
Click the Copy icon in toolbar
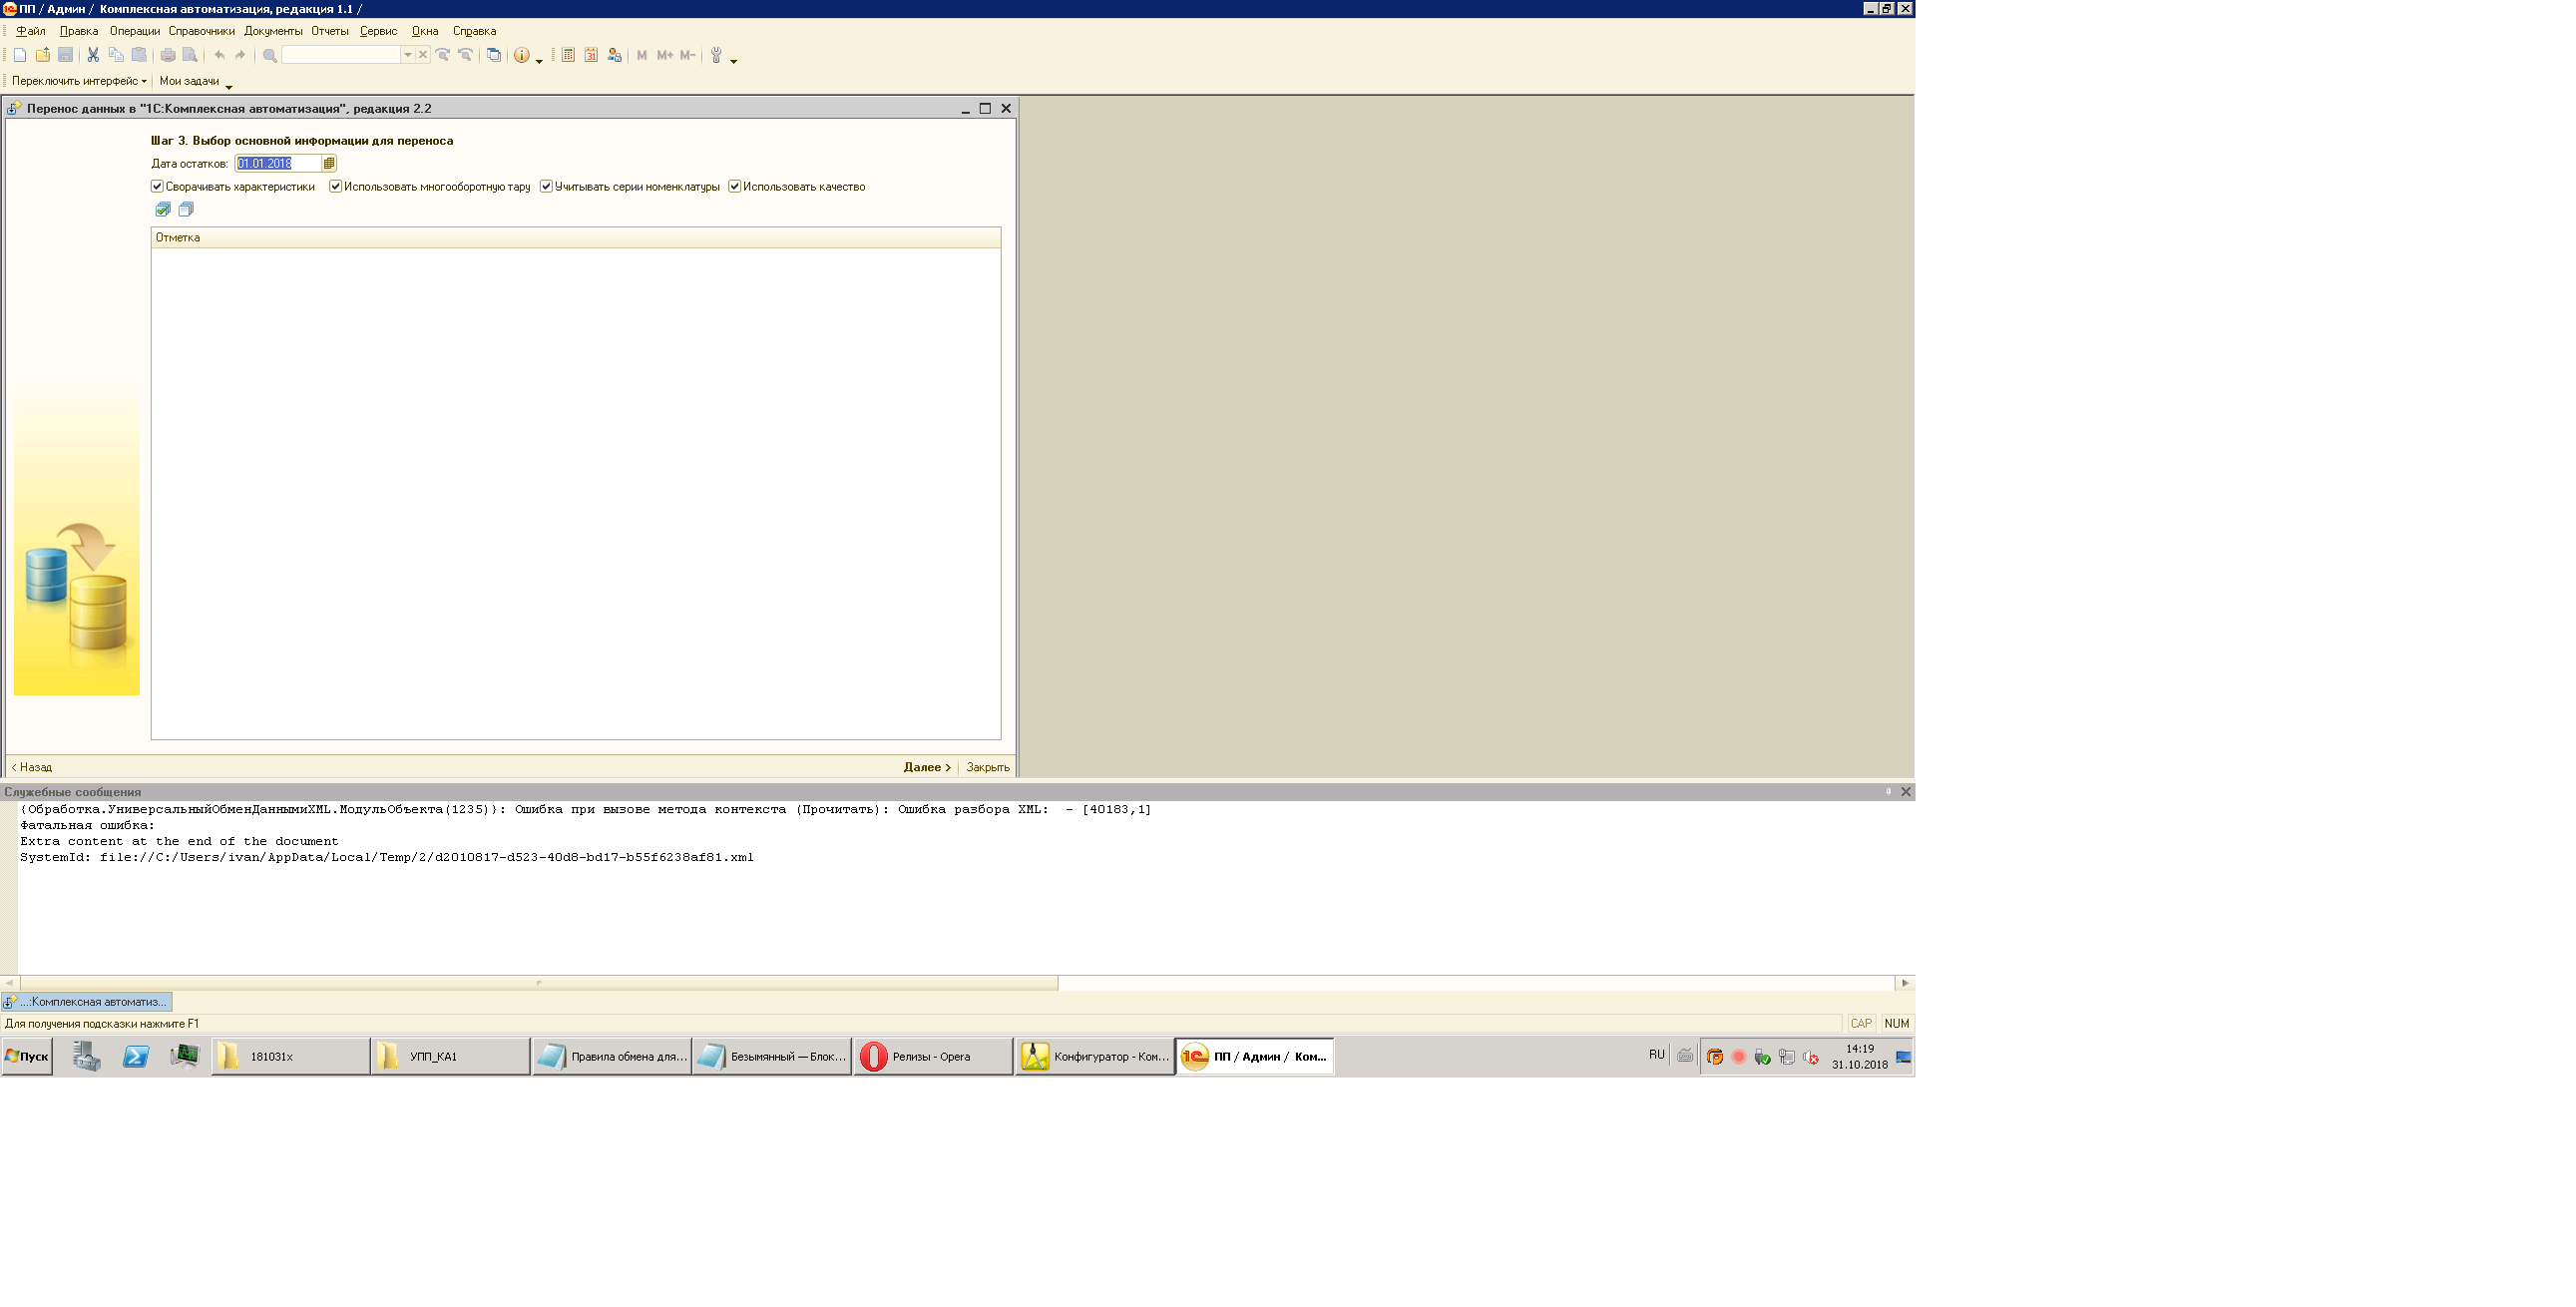click(116, 55)
